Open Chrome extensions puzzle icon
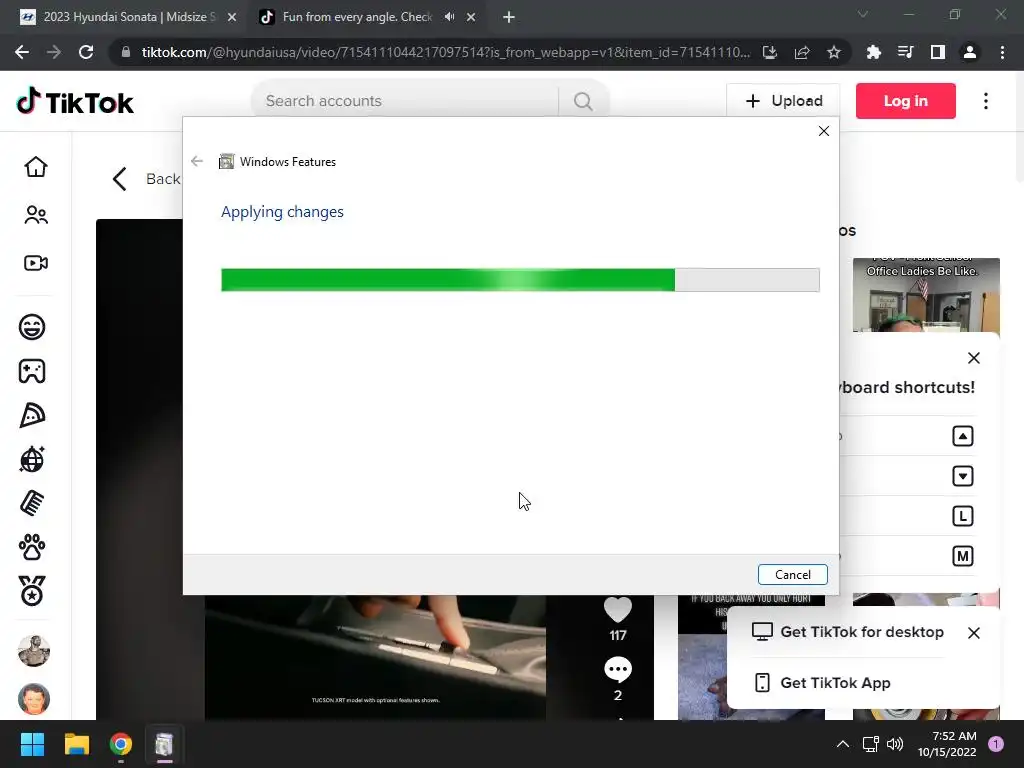Image resolution: width=1024 pixels, height=768 pixels. 873,52
